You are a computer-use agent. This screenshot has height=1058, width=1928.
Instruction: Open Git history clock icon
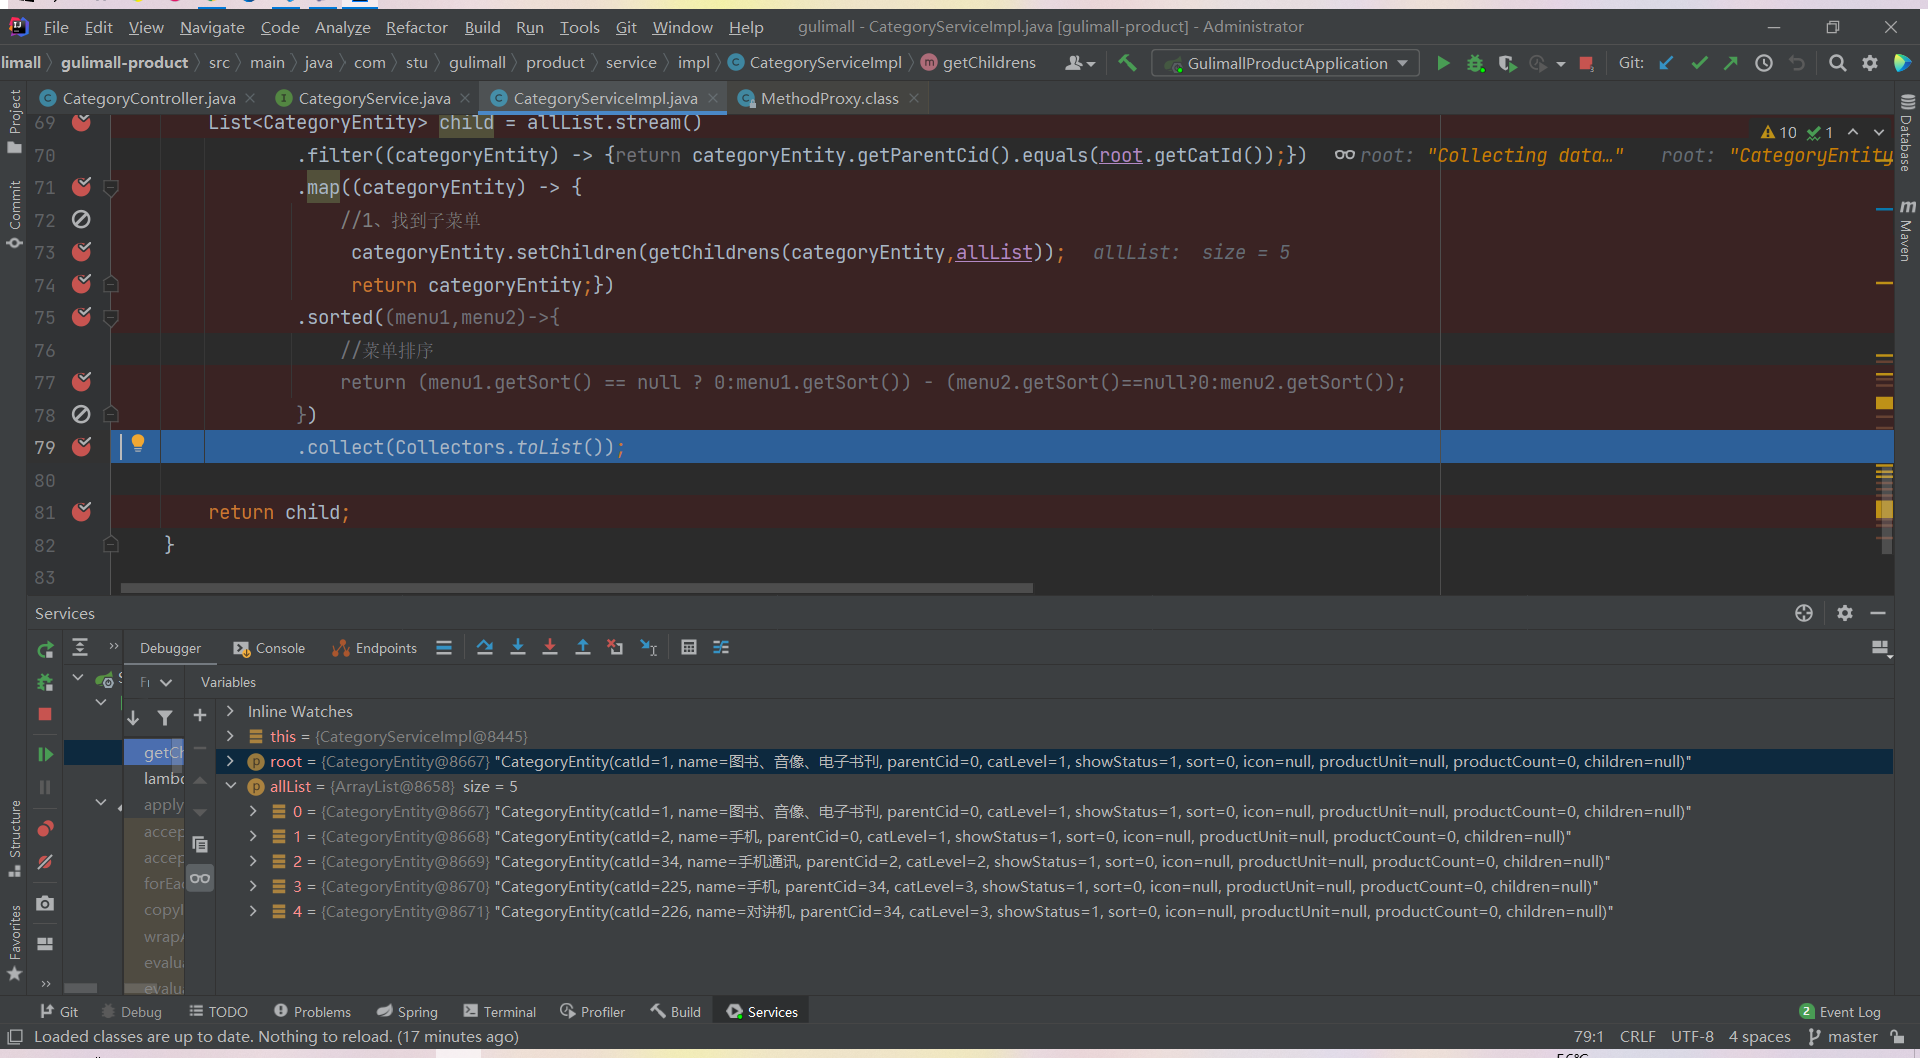1764,63
